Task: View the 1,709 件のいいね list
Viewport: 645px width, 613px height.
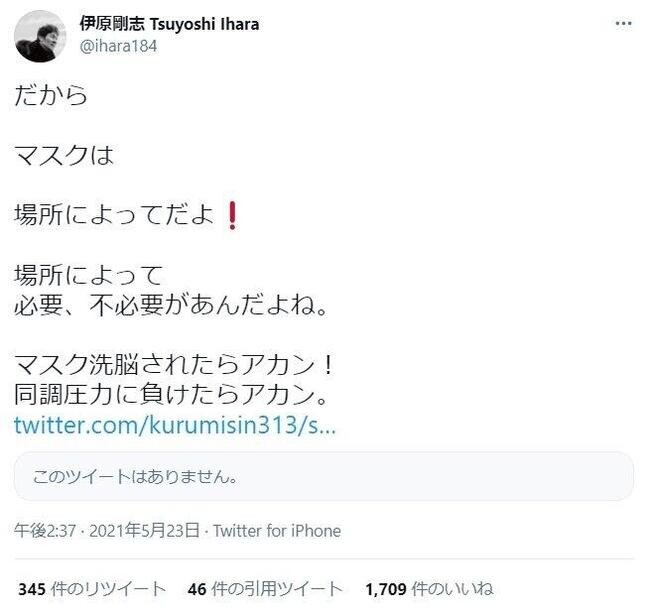Action: 429,589
